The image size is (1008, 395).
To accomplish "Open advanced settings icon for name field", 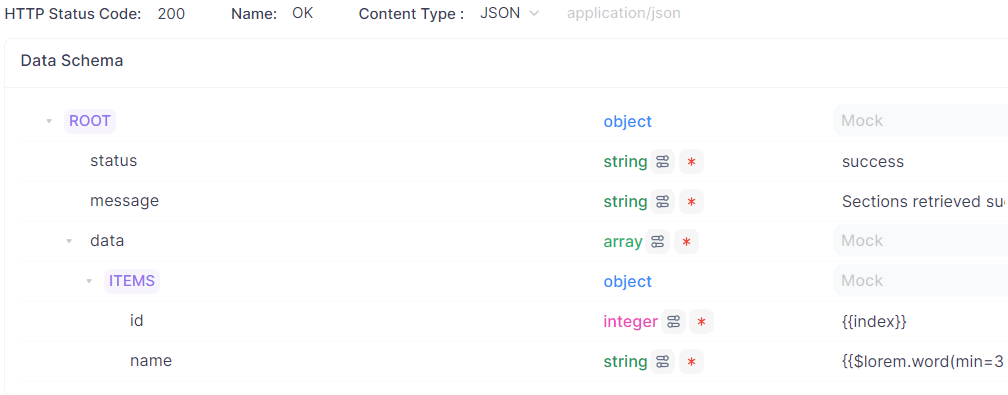I will (x=662, y=362).
